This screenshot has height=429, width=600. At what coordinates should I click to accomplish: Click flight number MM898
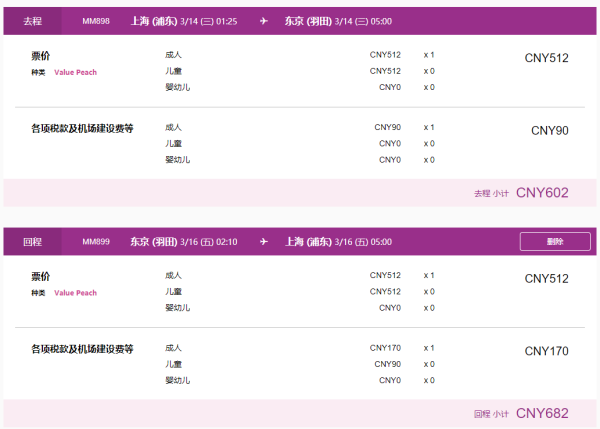click(x=96, y=21)
